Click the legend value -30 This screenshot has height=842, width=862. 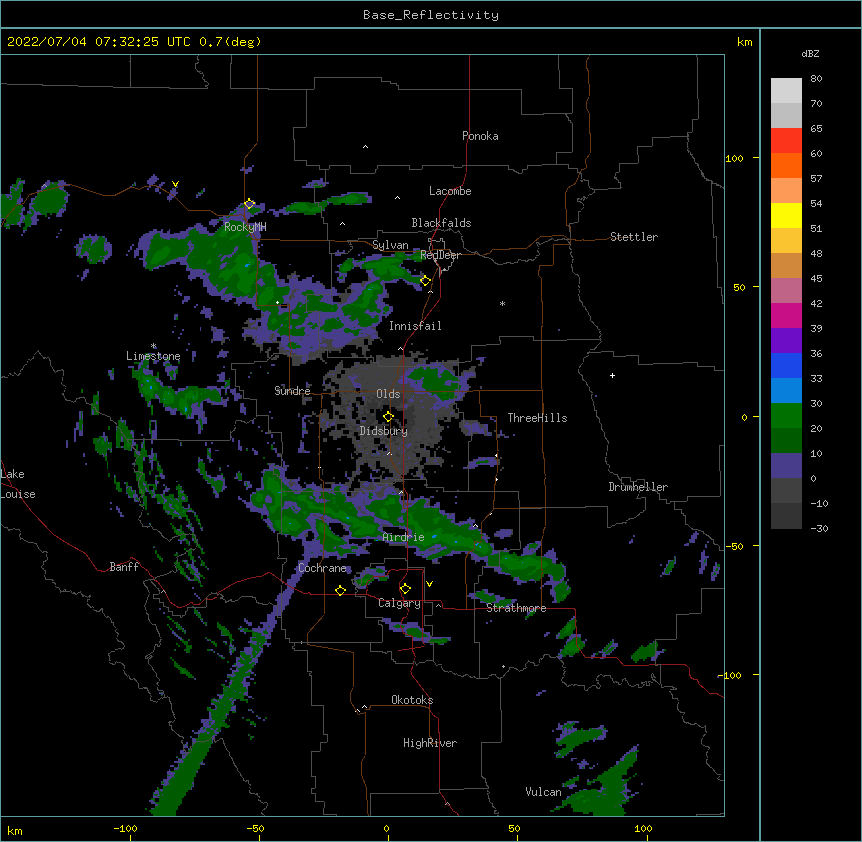pos(819,528)
